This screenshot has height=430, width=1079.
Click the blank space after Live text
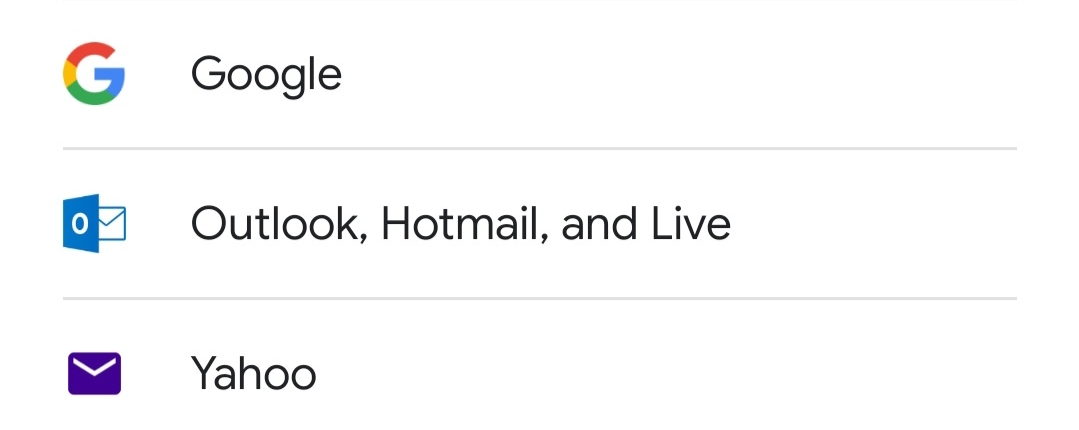[x=874, y=224]
